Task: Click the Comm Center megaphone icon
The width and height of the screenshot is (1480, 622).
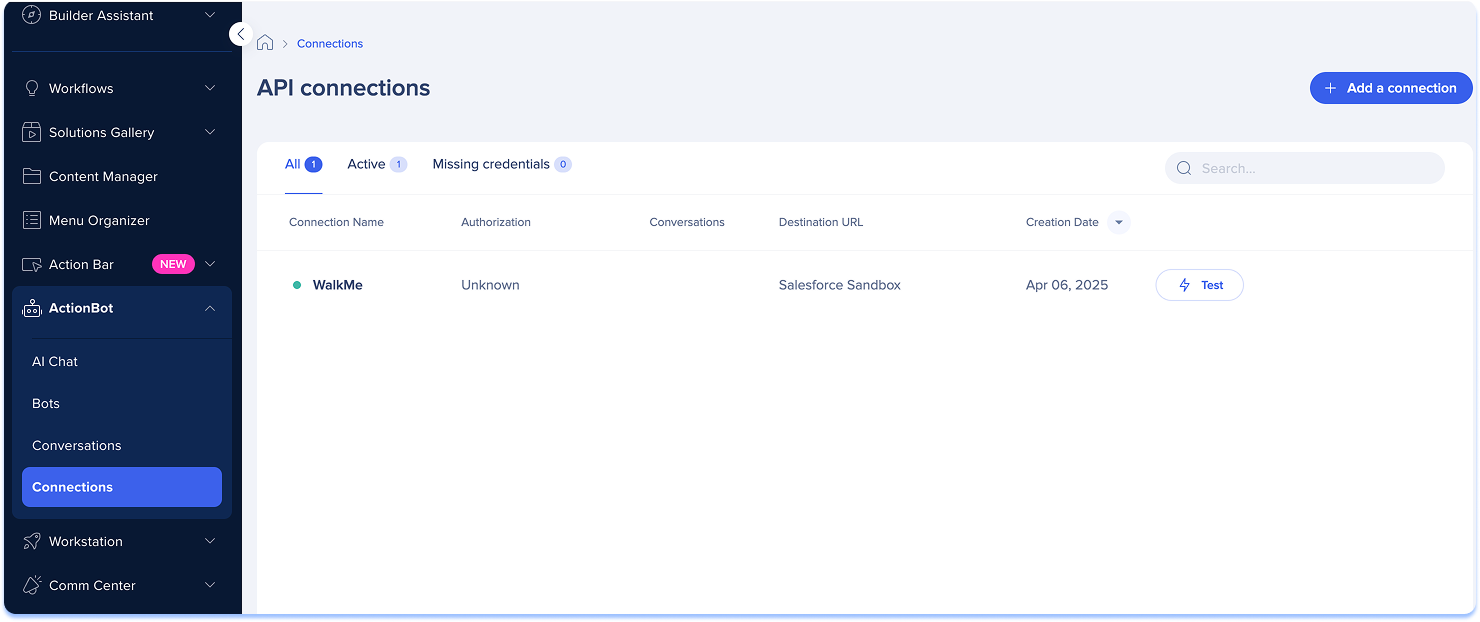Action: coord(32,585)
